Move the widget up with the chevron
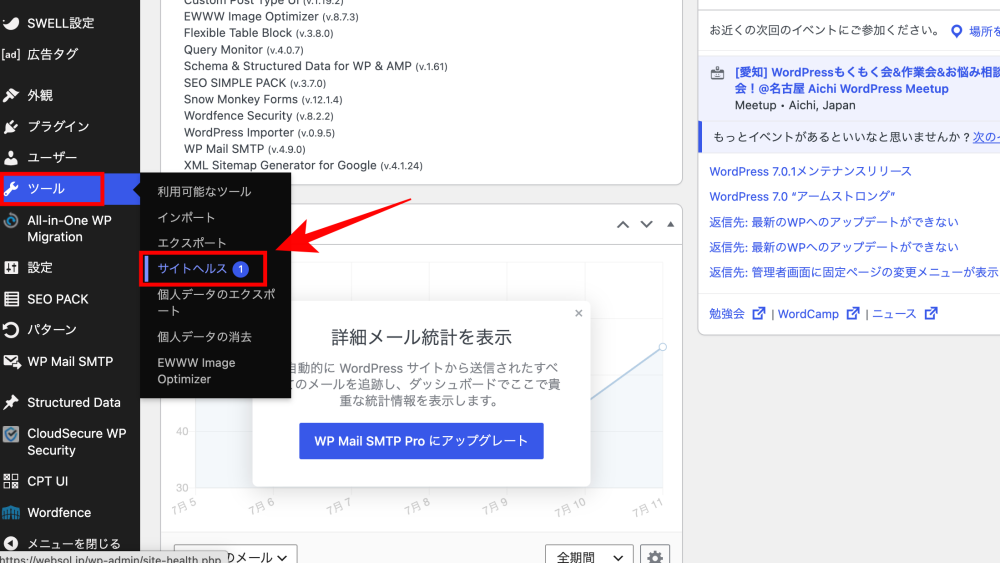 tap(623, 224)
